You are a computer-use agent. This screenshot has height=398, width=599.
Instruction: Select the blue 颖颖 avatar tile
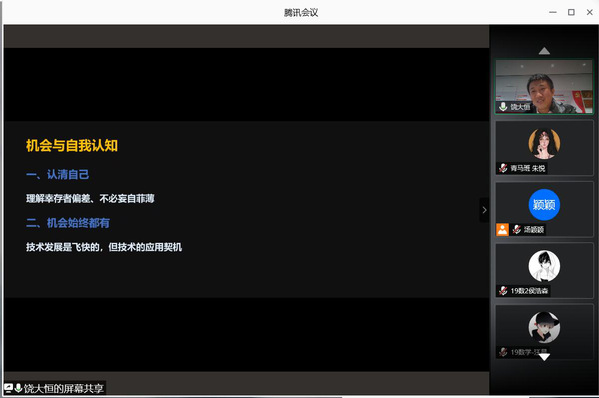544,205
